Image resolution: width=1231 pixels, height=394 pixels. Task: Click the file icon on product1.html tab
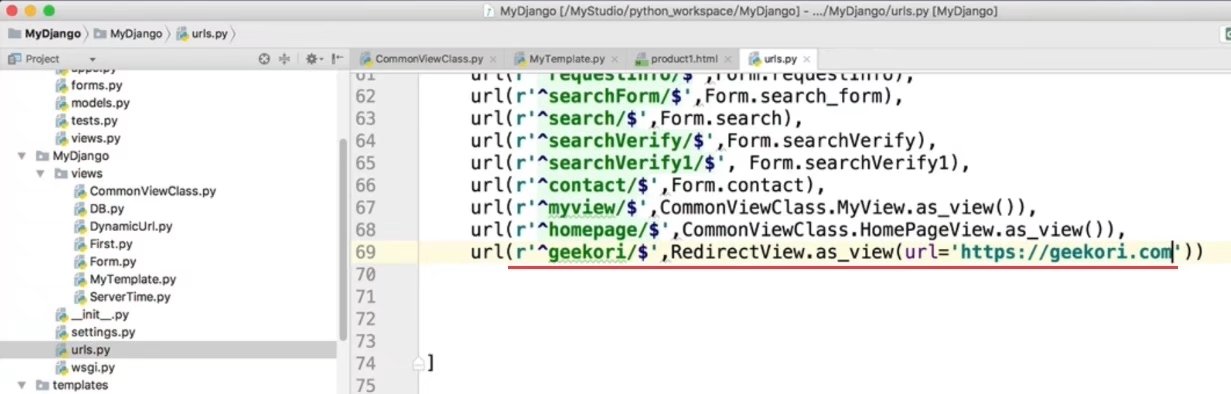pos(641,59)
